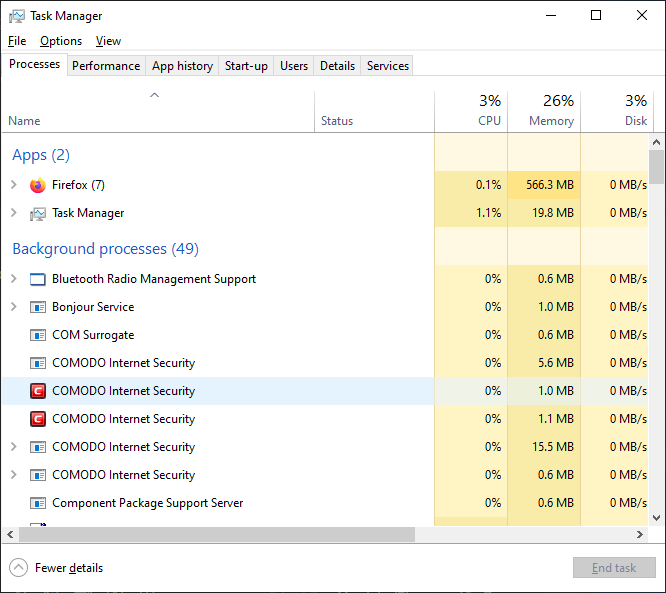
Task: Click the horizontal scrollbar right arrow
Action: [x=640, y=535]
